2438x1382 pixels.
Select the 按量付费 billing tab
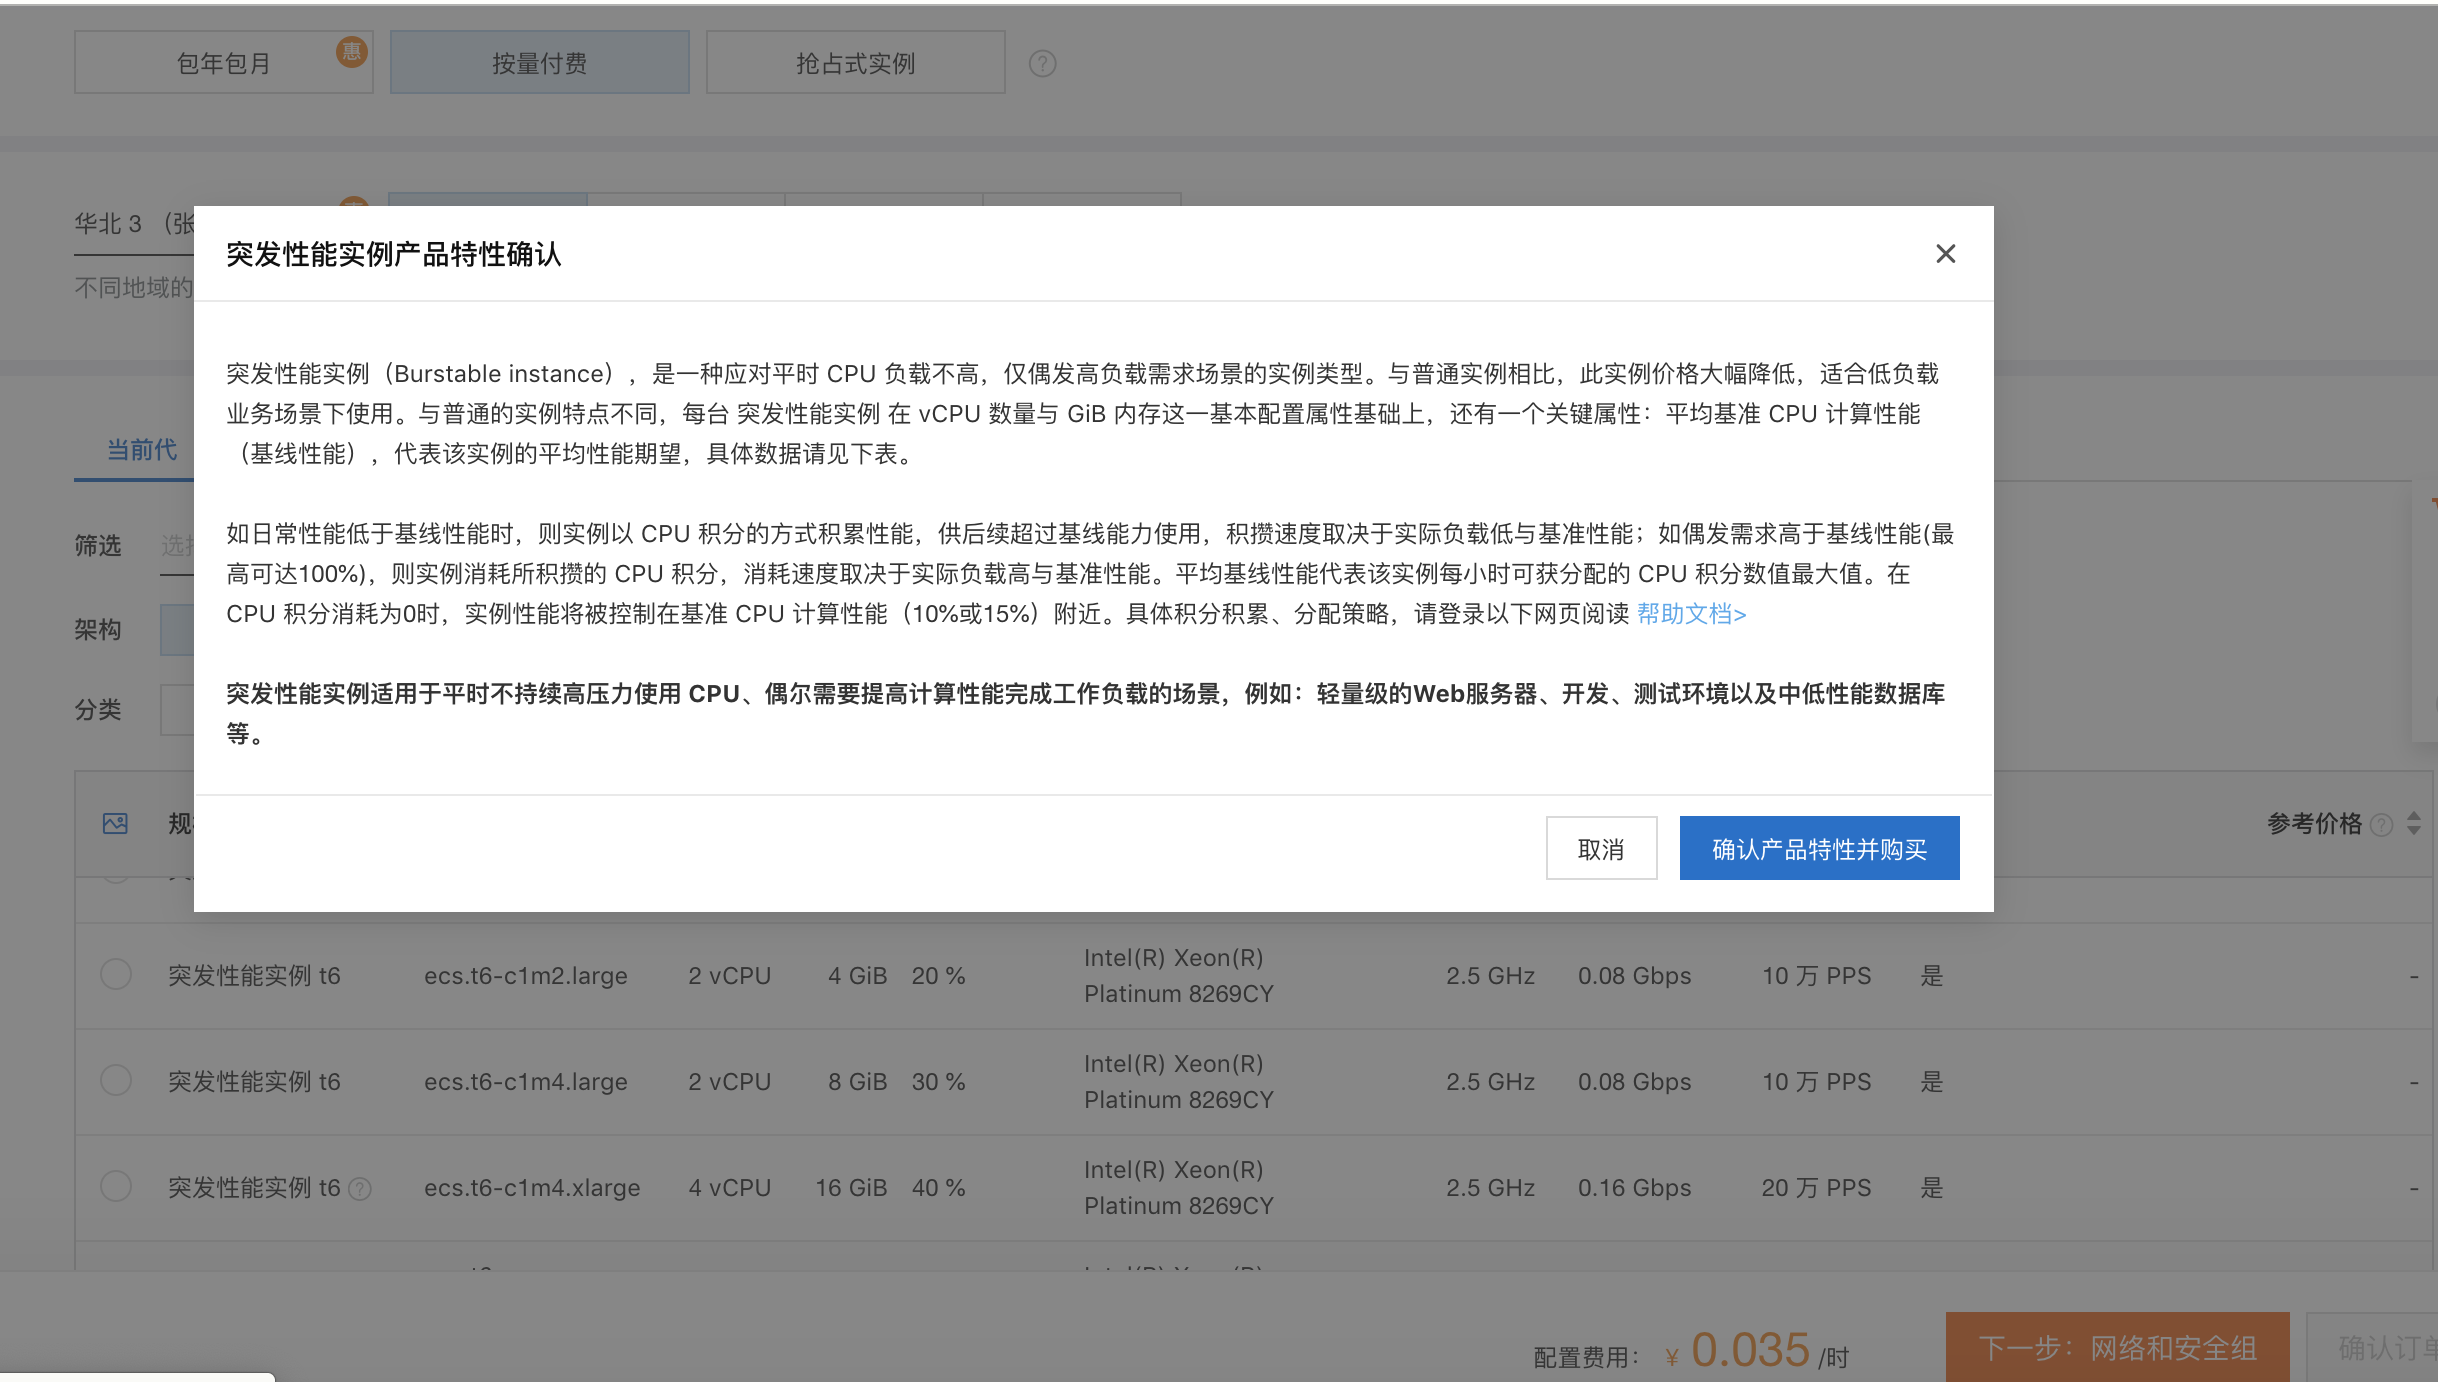[539, 63]
